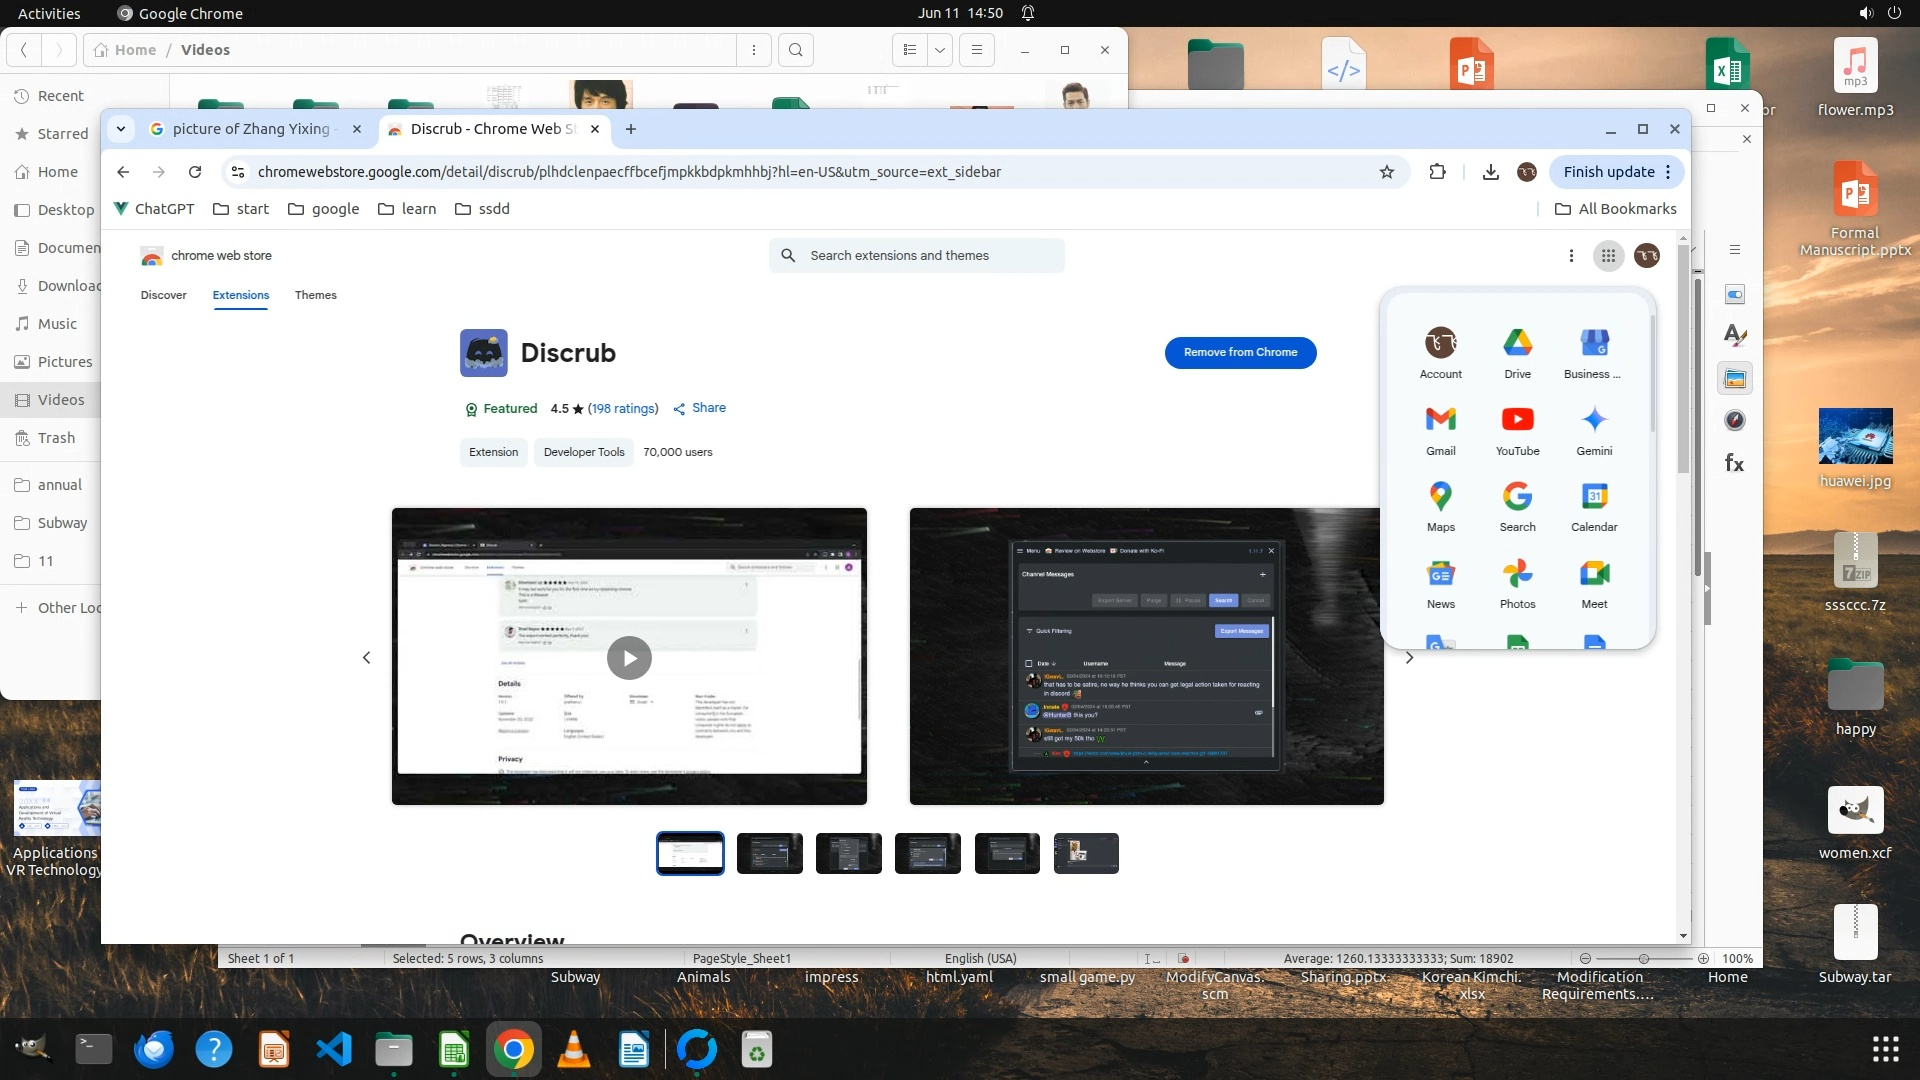Show next screenshot with right chevron
This screenshot has height=1080, width=1920.
click(1409, 658)
